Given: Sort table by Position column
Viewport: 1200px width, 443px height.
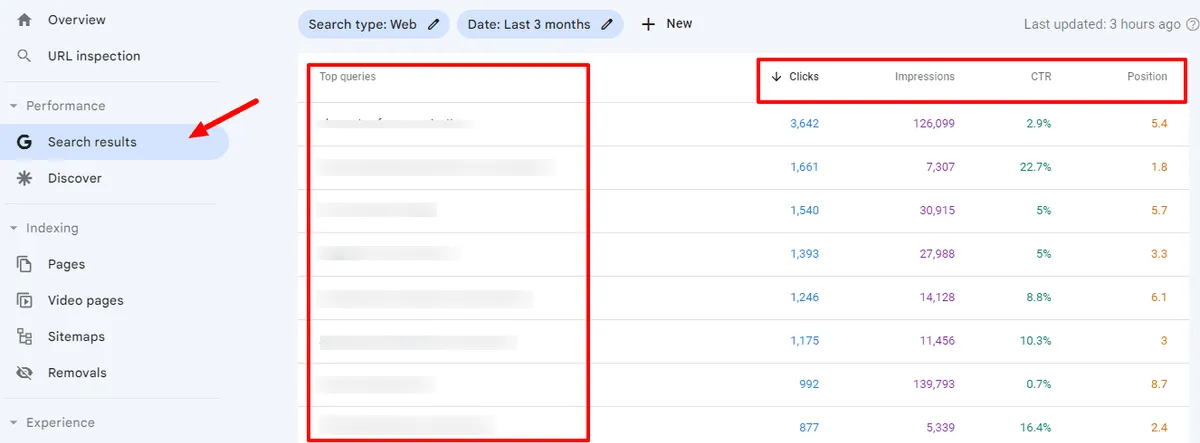Looking at the screenshot, I should tap(1147, 76).
